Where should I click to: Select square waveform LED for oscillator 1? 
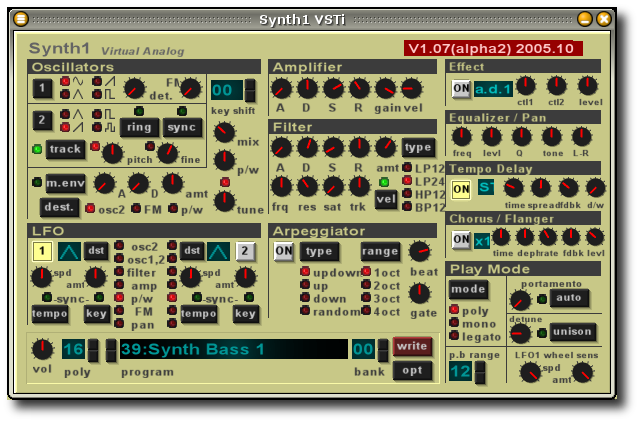97,94
